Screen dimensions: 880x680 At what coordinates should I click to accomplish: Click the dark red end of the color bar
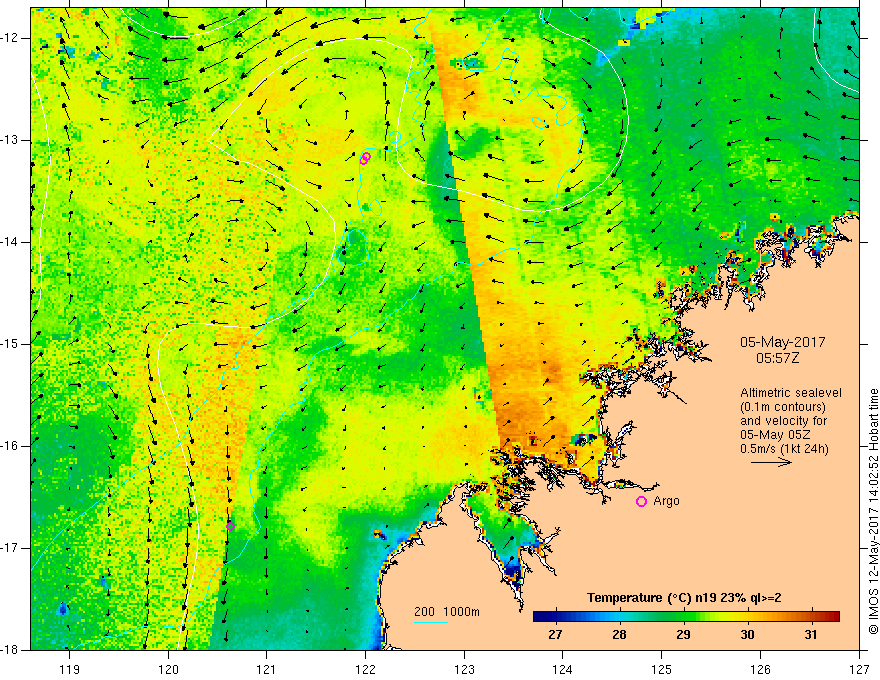click(x=833, y=616)
